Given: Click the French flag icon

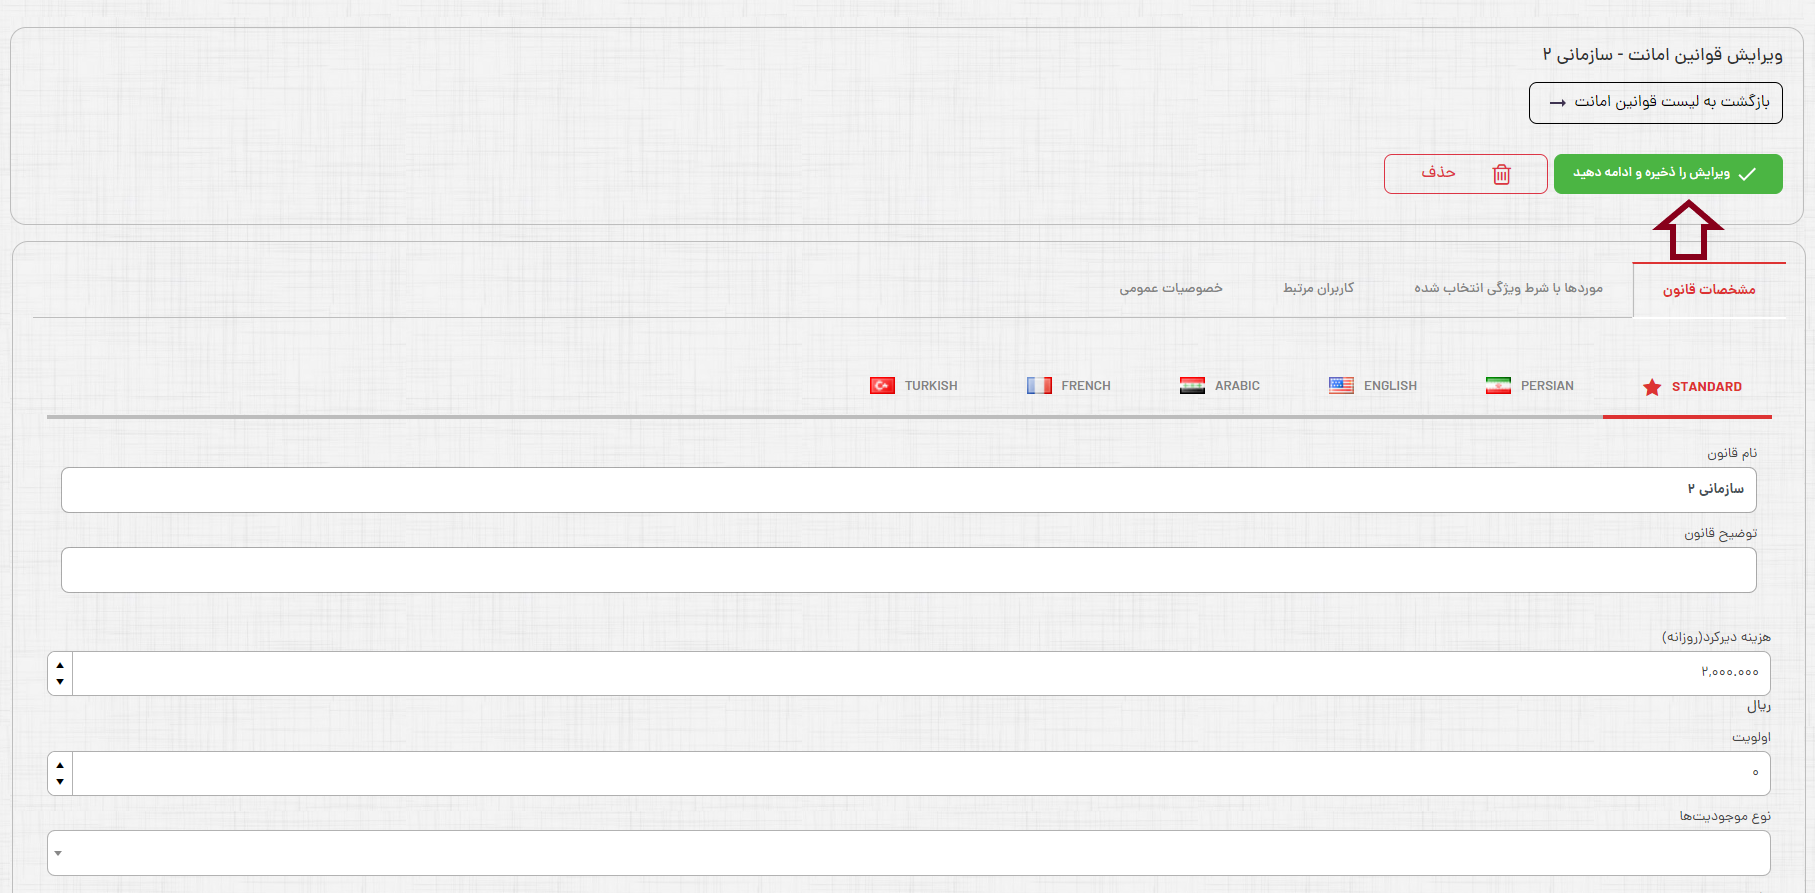Looking at the screenshot, I should click(1039, 386).
